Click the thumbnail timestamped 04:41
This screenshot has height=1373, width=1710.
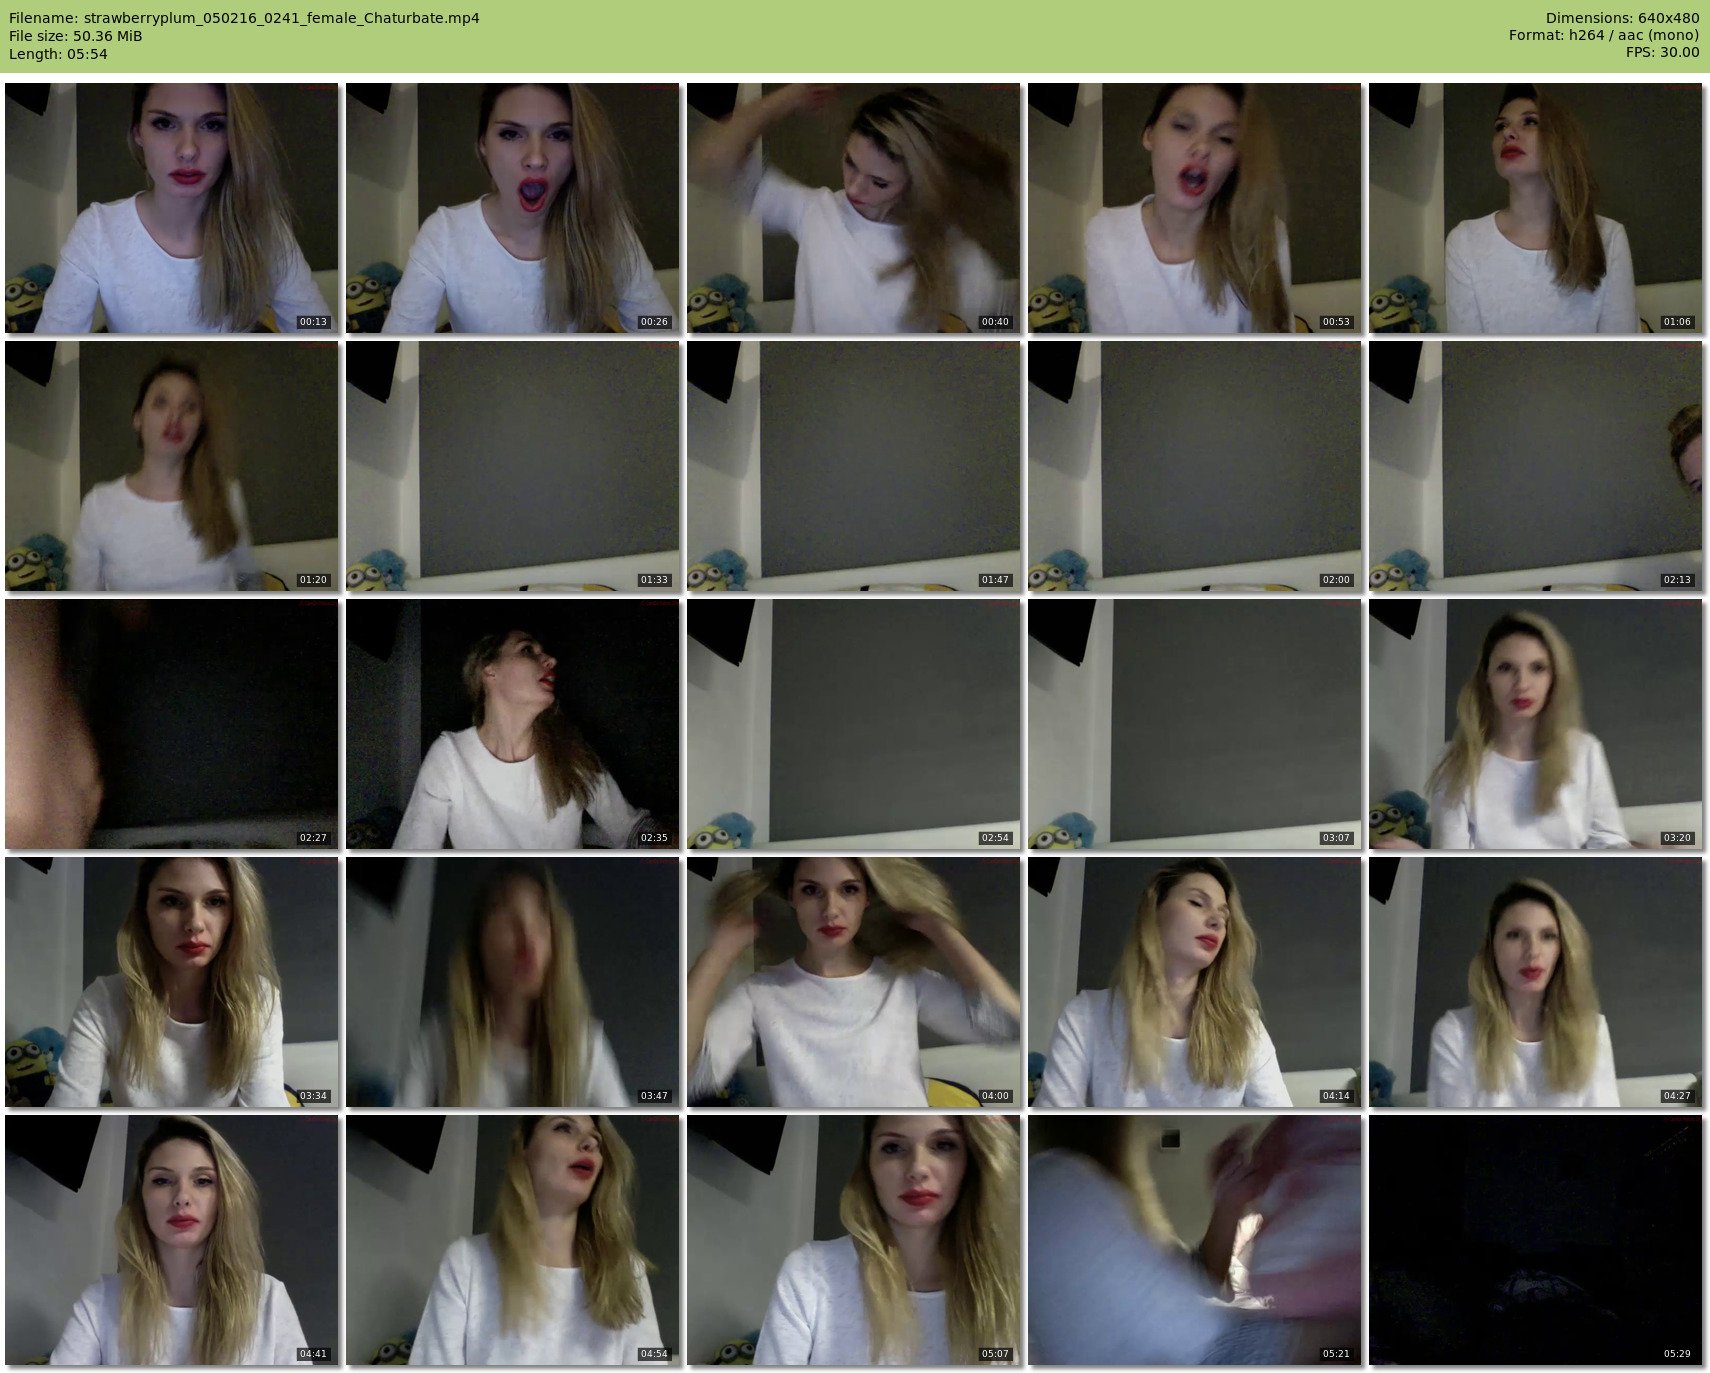172,1240
